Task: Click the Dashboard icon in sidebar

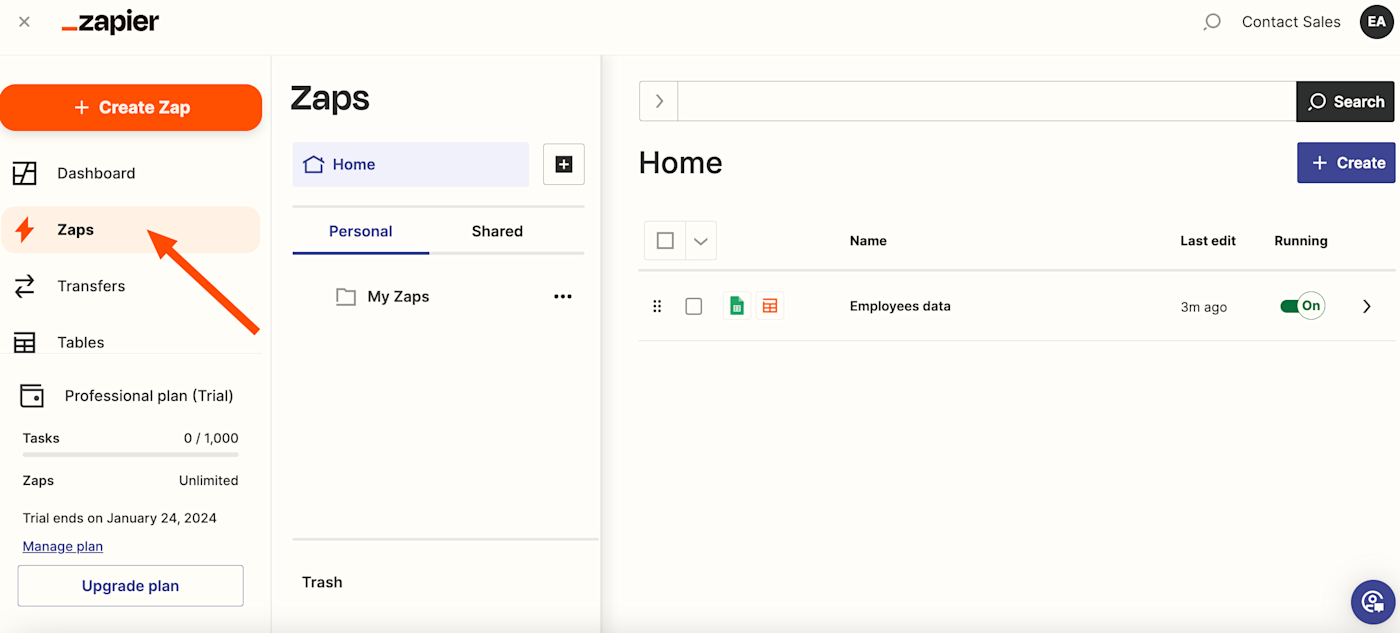Action: [x=24, y=173]
